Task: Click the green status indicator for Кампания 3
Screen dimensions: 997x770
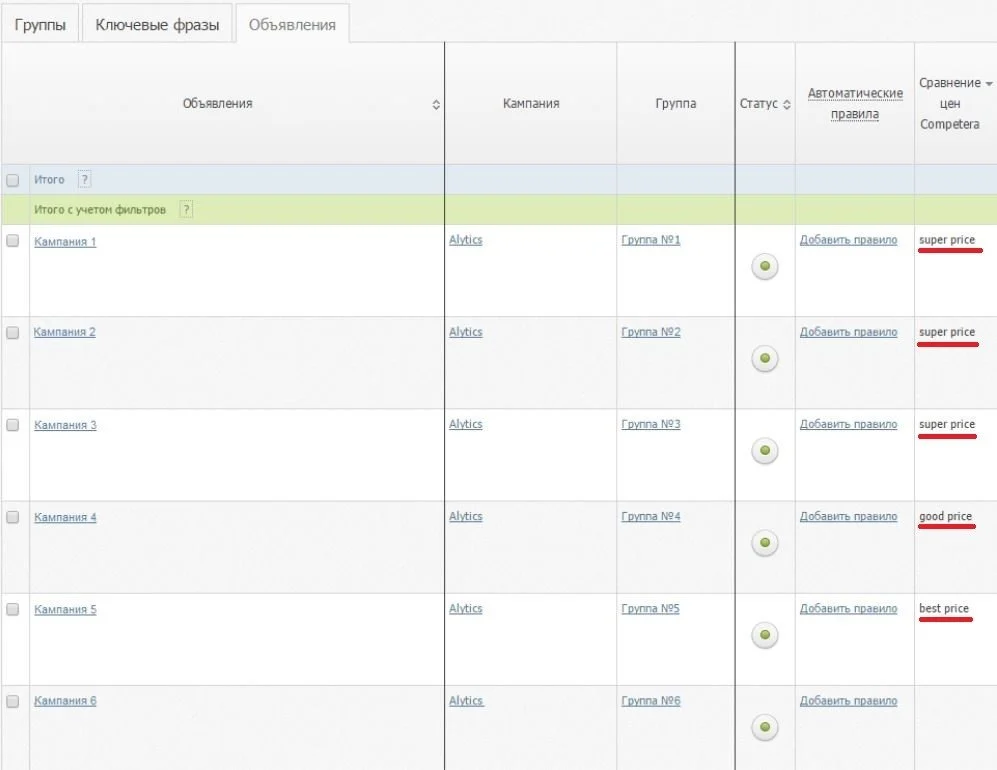Action: [x=765, y=450]
